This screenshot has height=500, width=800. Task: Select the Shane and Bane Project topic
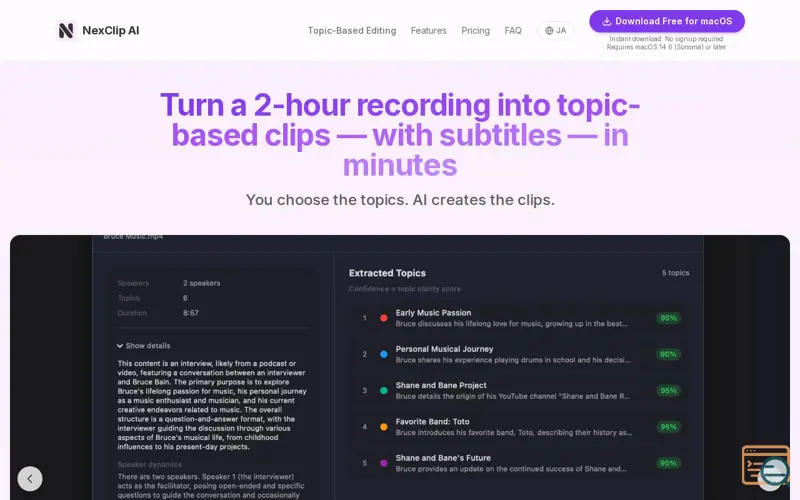518,390
